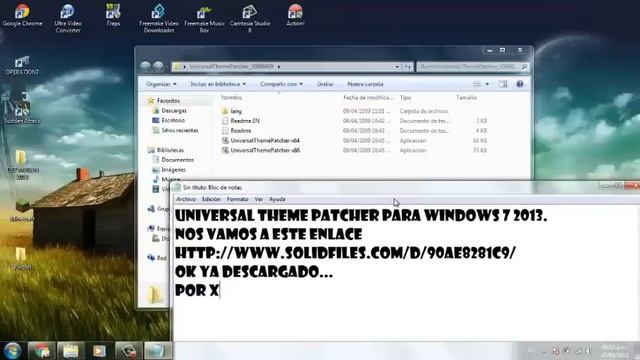This screenshot has height=360, width=640.
Task: Select Escritorio in the navigation pane
Action: [x=173, y=120]
